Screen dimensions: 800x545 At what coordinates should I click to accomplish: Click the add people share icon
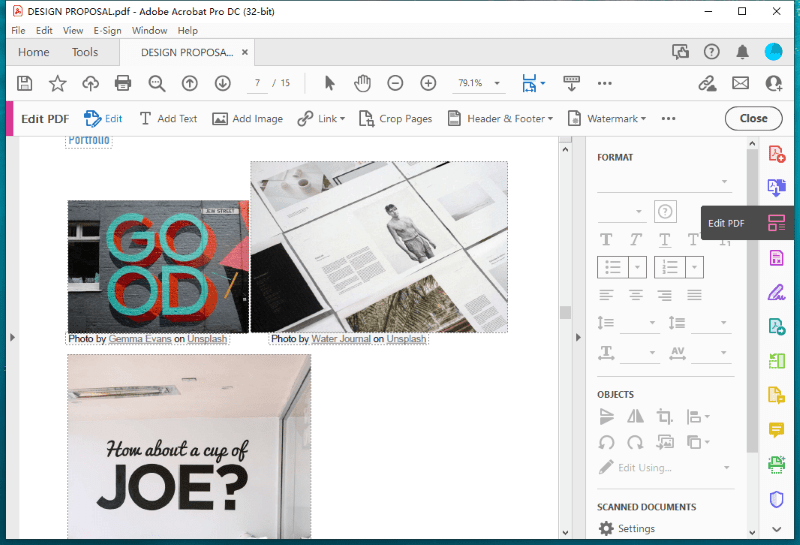[x=773, y=83]
